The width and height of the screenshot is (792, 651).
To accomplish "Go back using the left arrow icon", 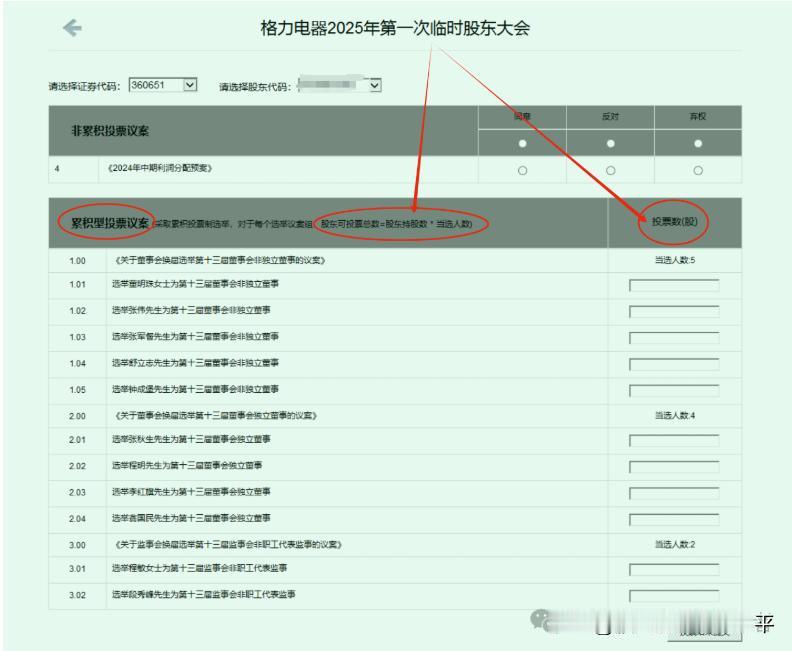I will [x=73, y=28].
